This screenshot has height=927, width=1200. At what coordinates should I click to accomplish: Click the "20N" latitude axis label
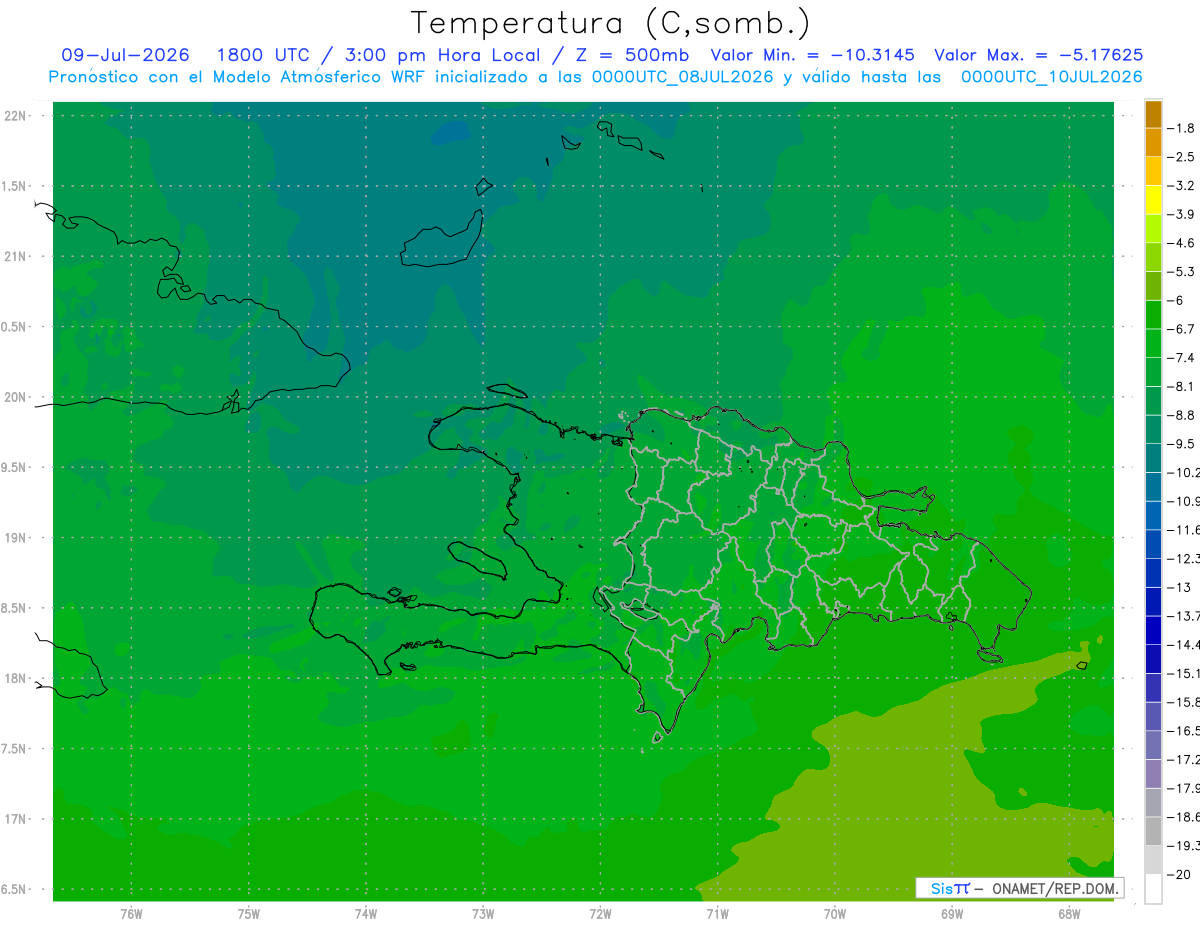tap(17, 397)
